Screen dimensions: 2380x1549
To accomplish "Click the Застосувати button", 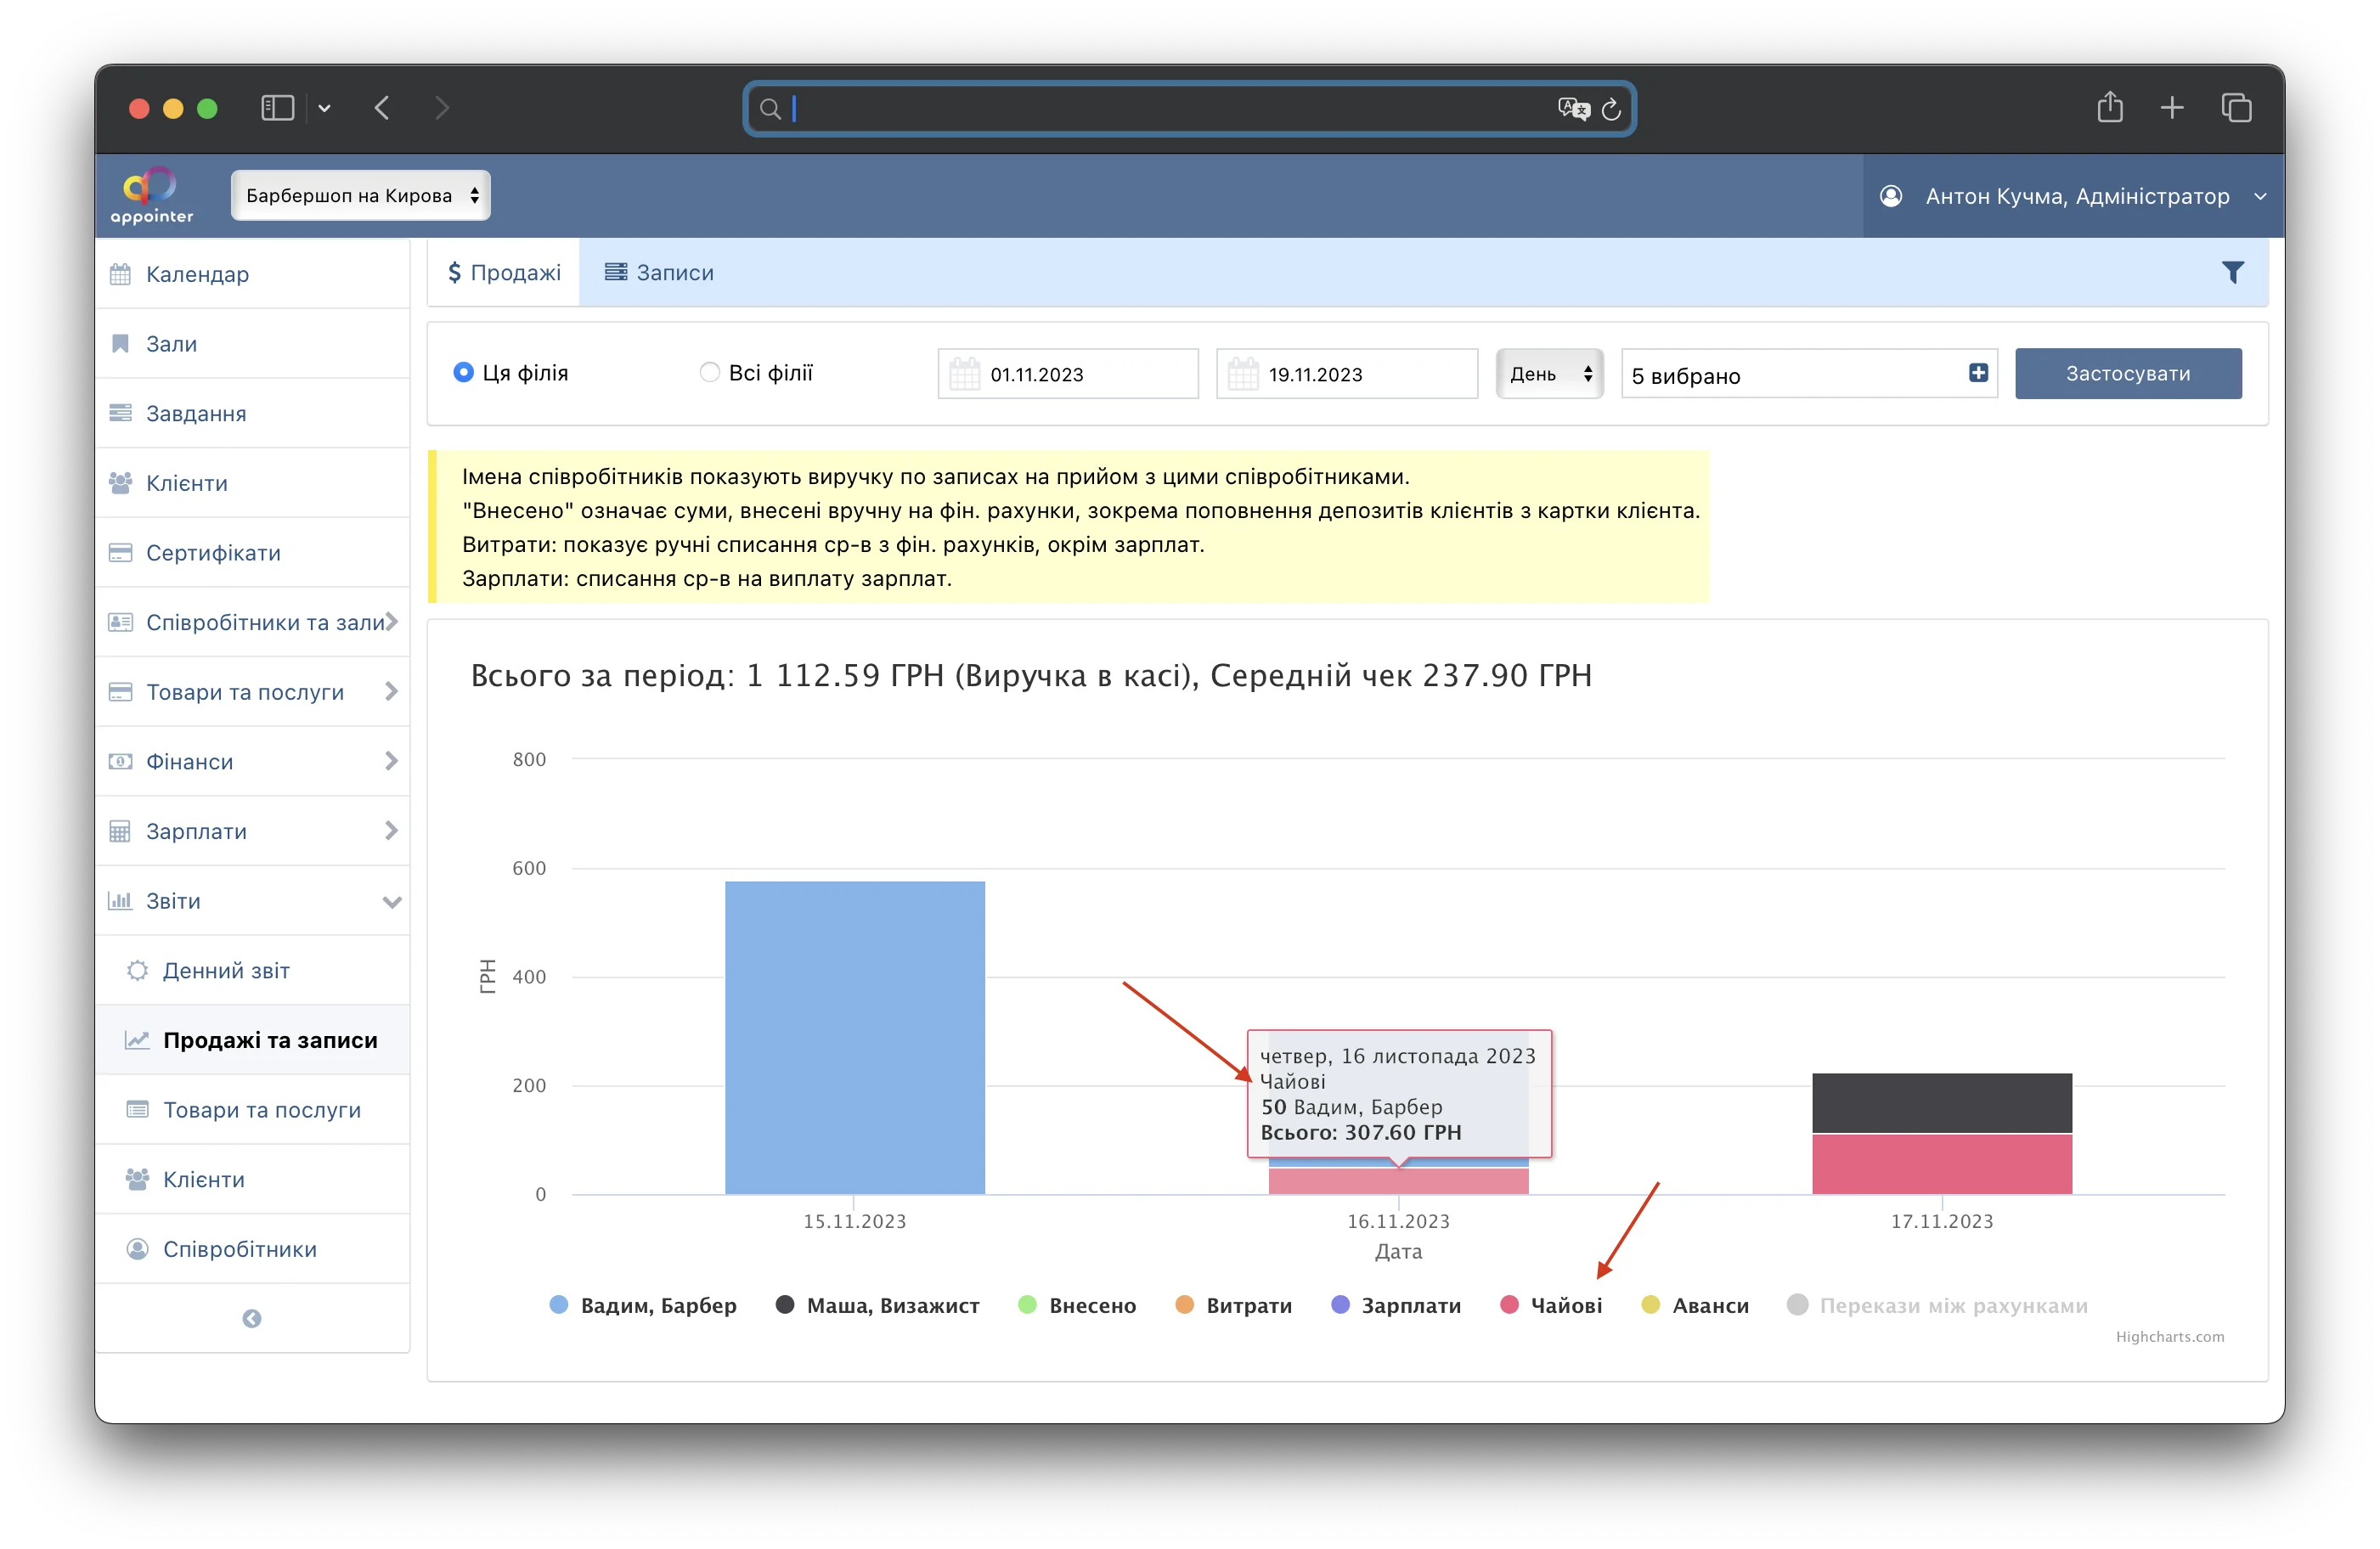I will pos(2127,373).
